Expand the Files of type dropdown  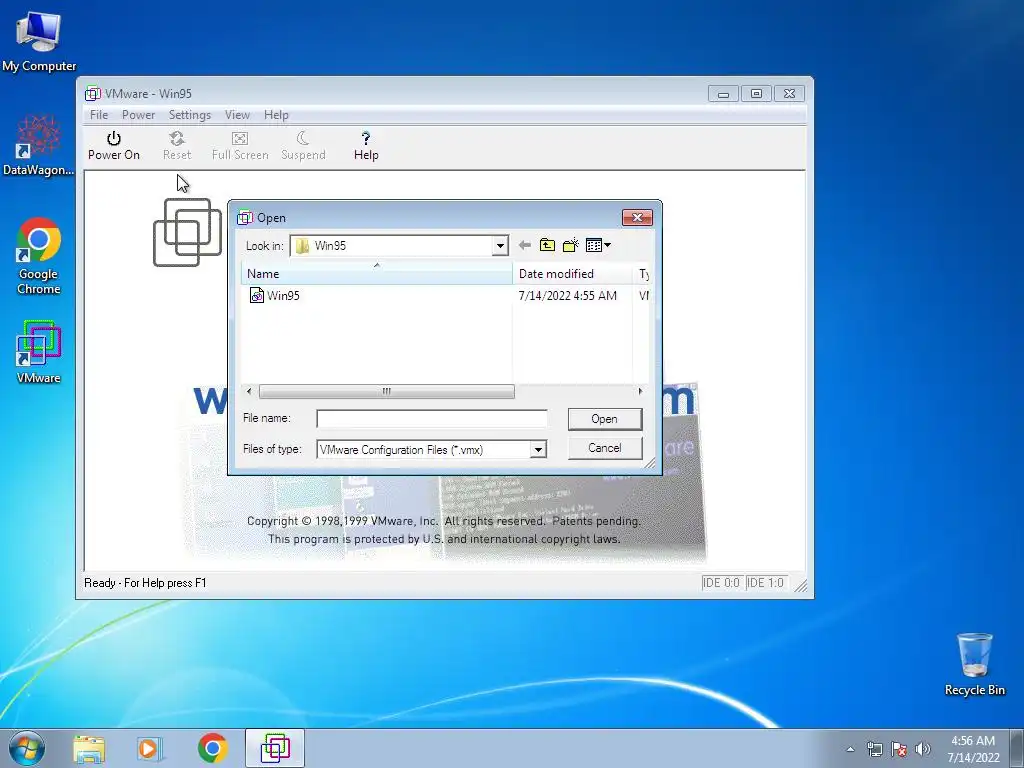(537, 449)
